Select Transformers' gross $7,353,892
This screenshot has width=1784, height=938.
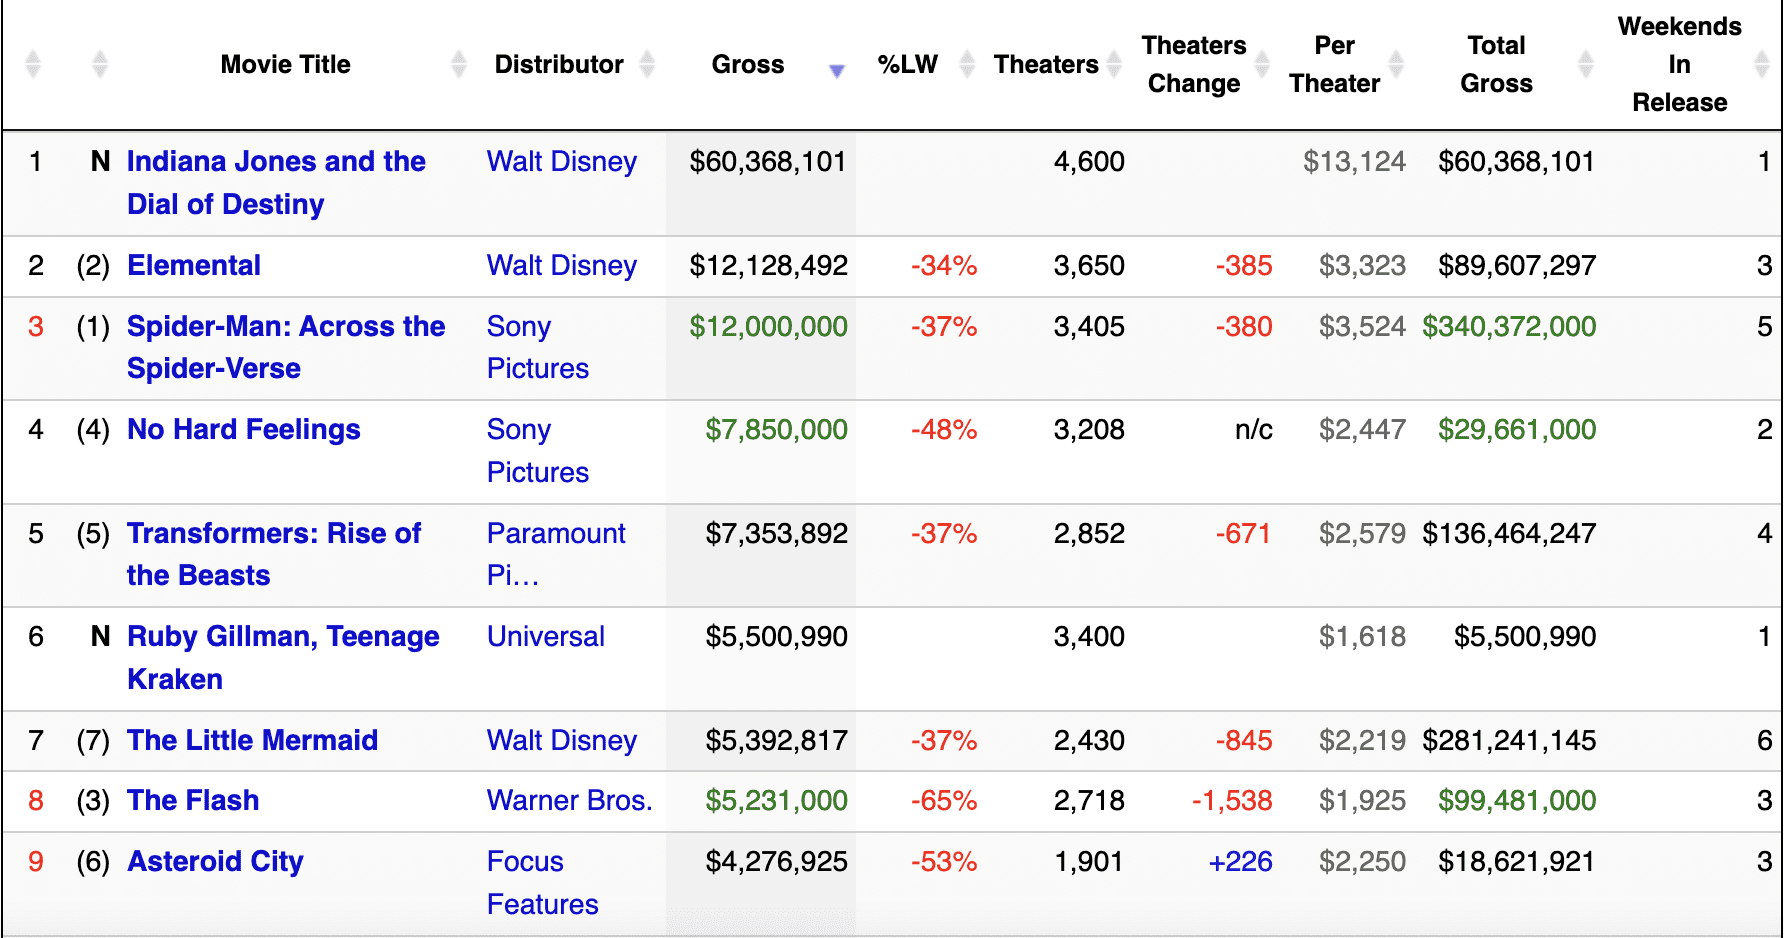pyautogui.click(x=776, y=533)
